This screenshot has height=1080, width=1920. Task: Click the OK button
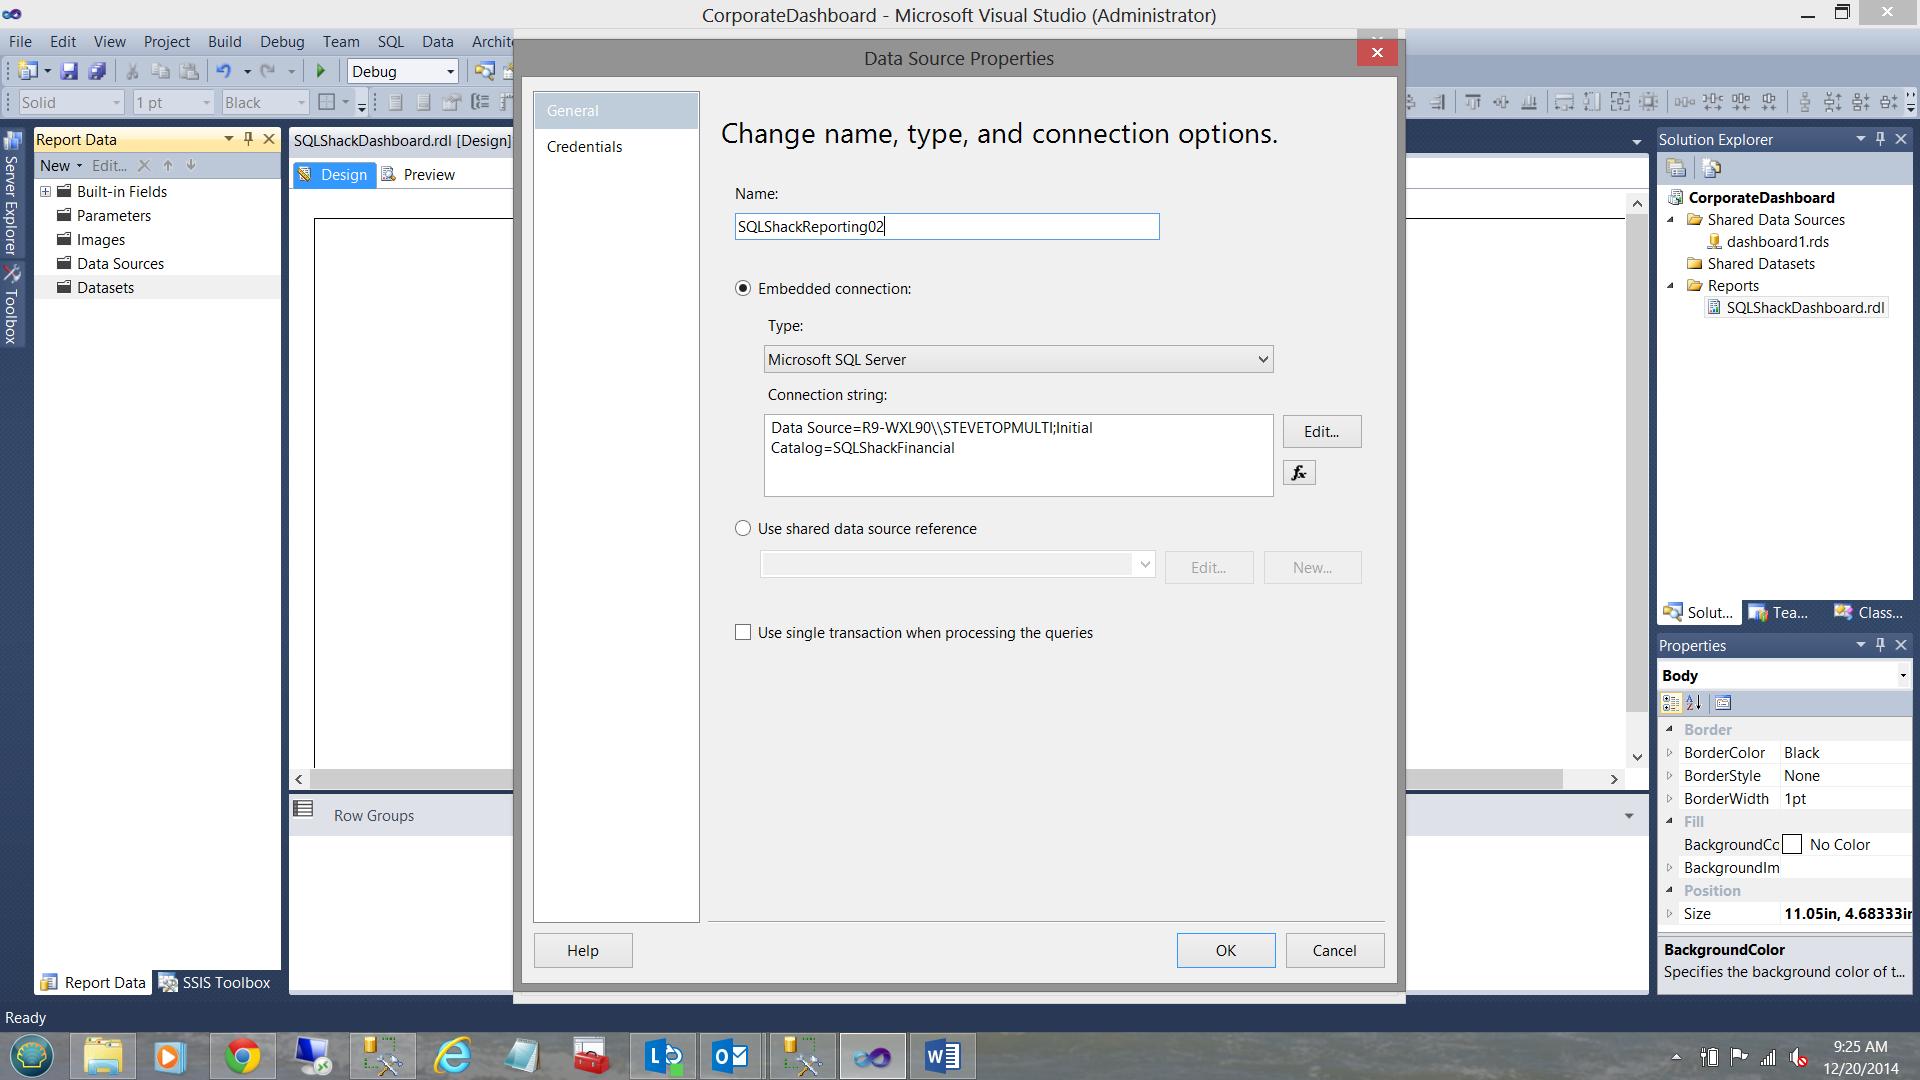click(x=1225, y=951)
